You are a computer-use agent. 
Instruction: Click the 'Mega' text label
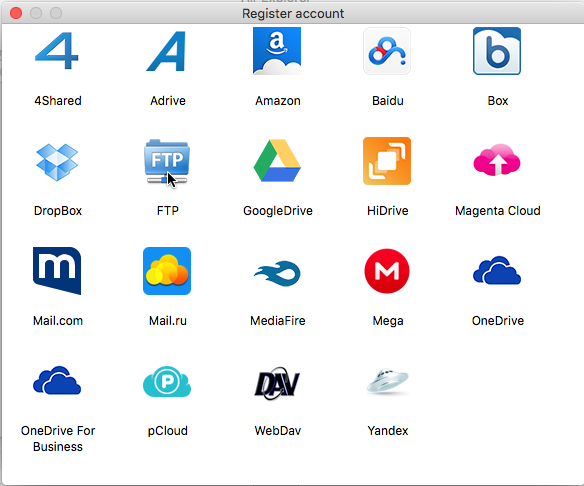tap(388, 321)
